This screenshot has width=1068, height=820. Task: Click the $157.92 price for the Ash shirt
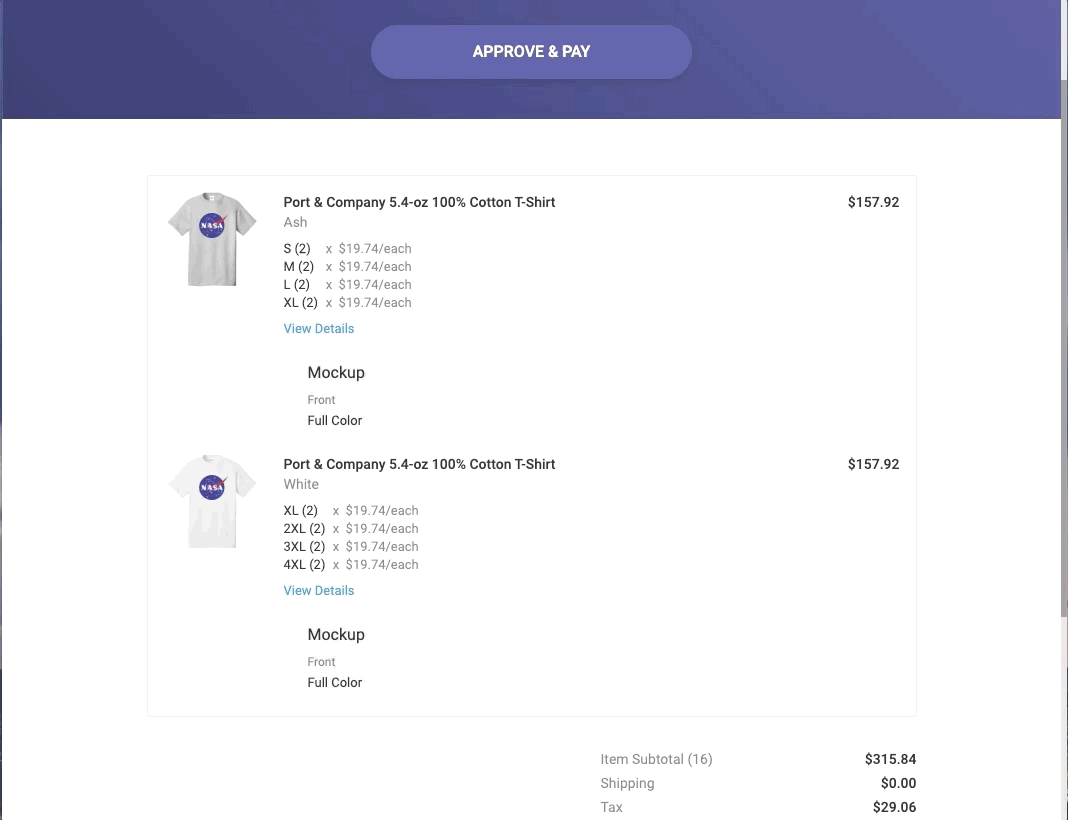(873, 202)
